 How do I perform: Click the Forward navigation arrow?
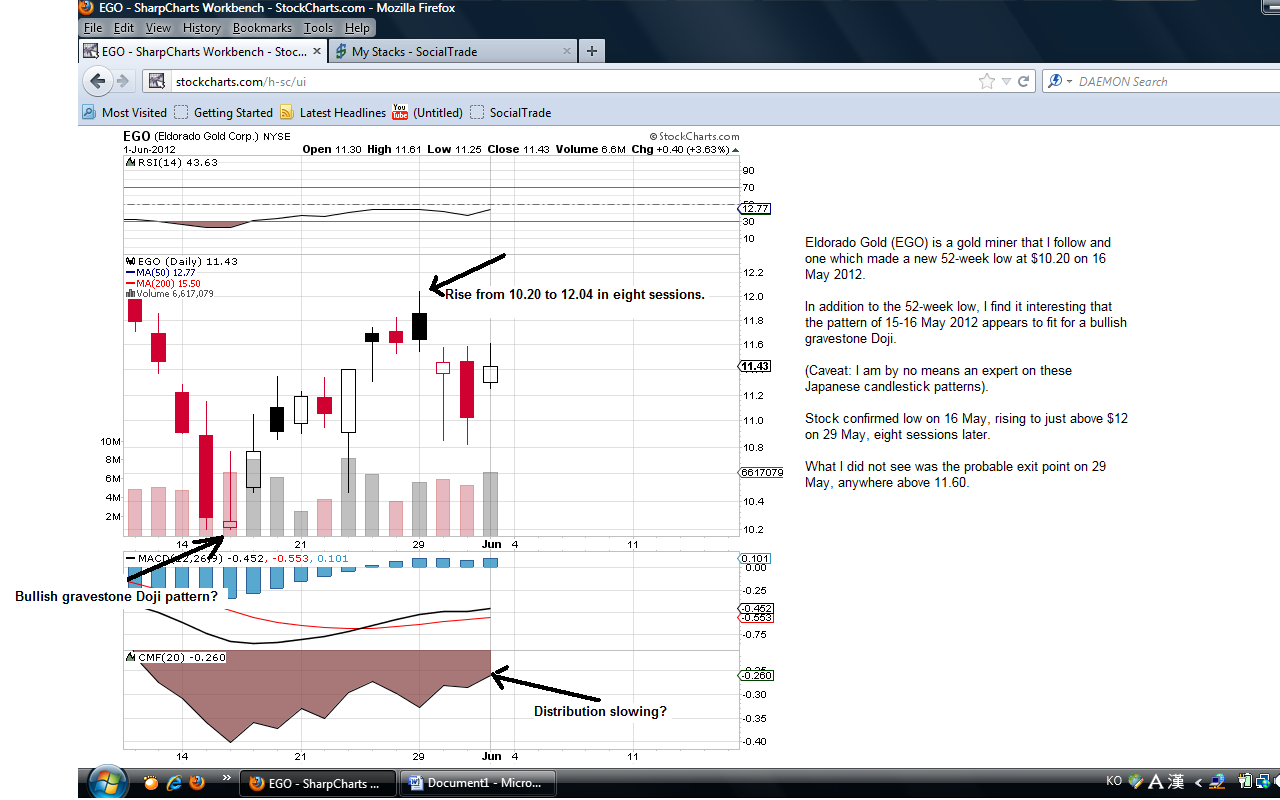click(123, 82)
